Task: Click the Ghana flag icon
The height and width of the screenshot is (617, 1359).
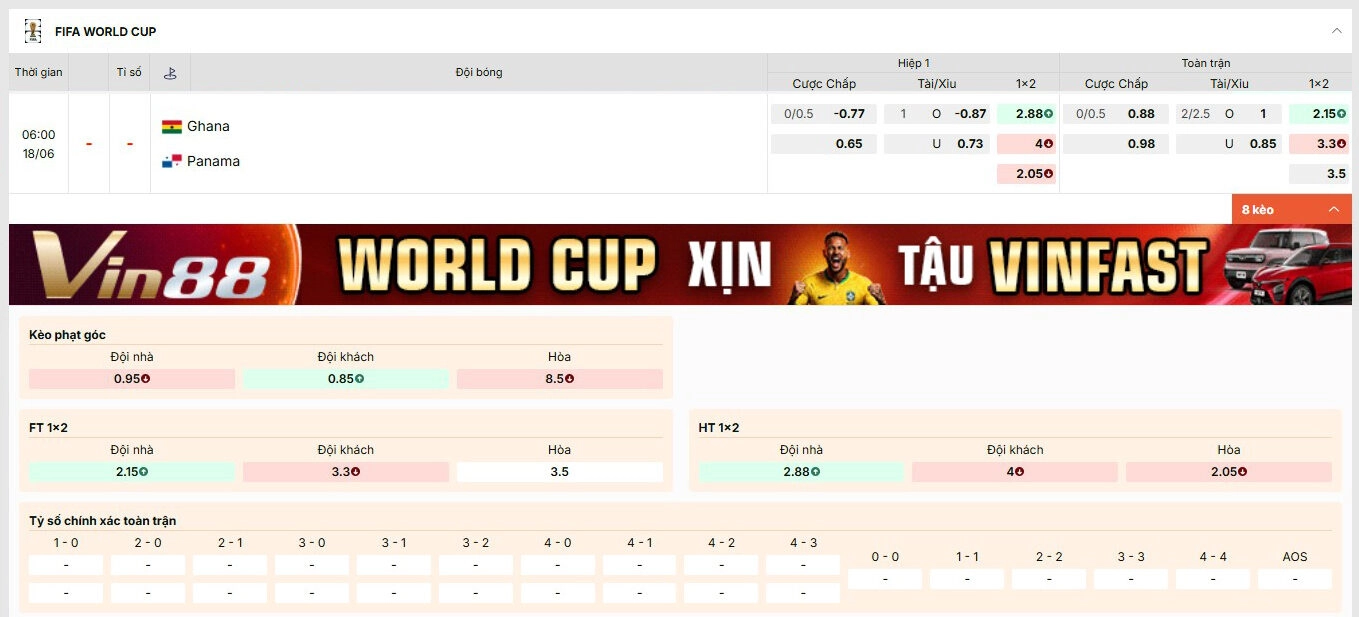Action: [x=172, y=127]
